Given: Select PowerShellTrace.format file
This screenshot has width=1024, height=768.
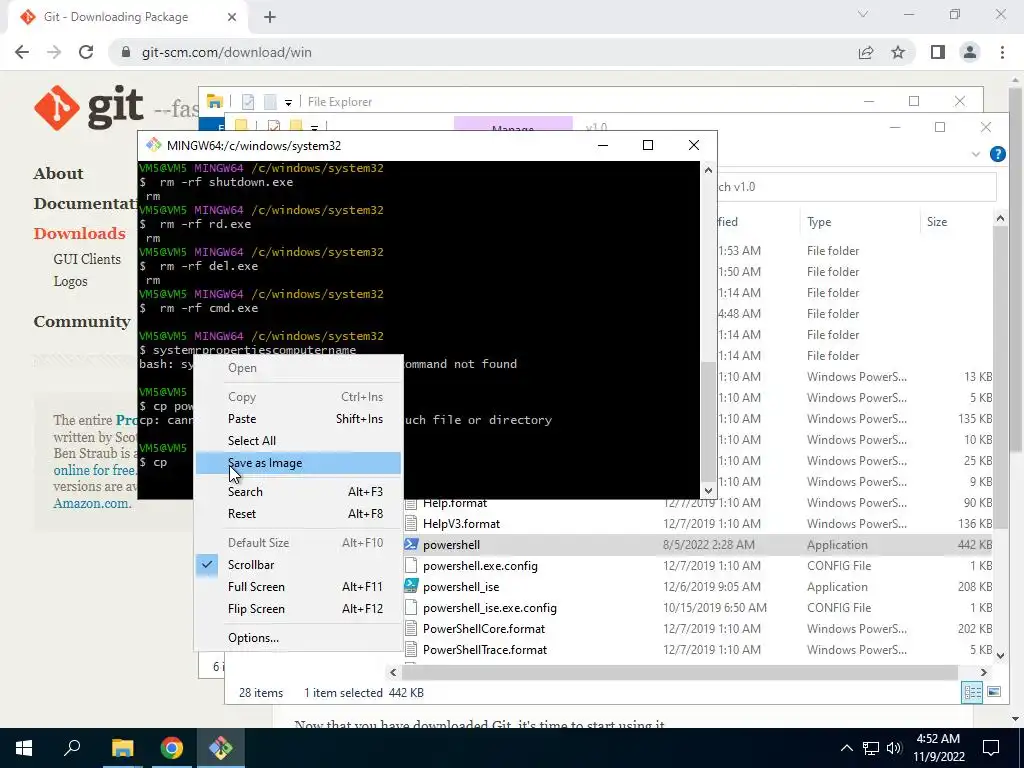Looking at the screenshot, I should click(x=485, y=650).
